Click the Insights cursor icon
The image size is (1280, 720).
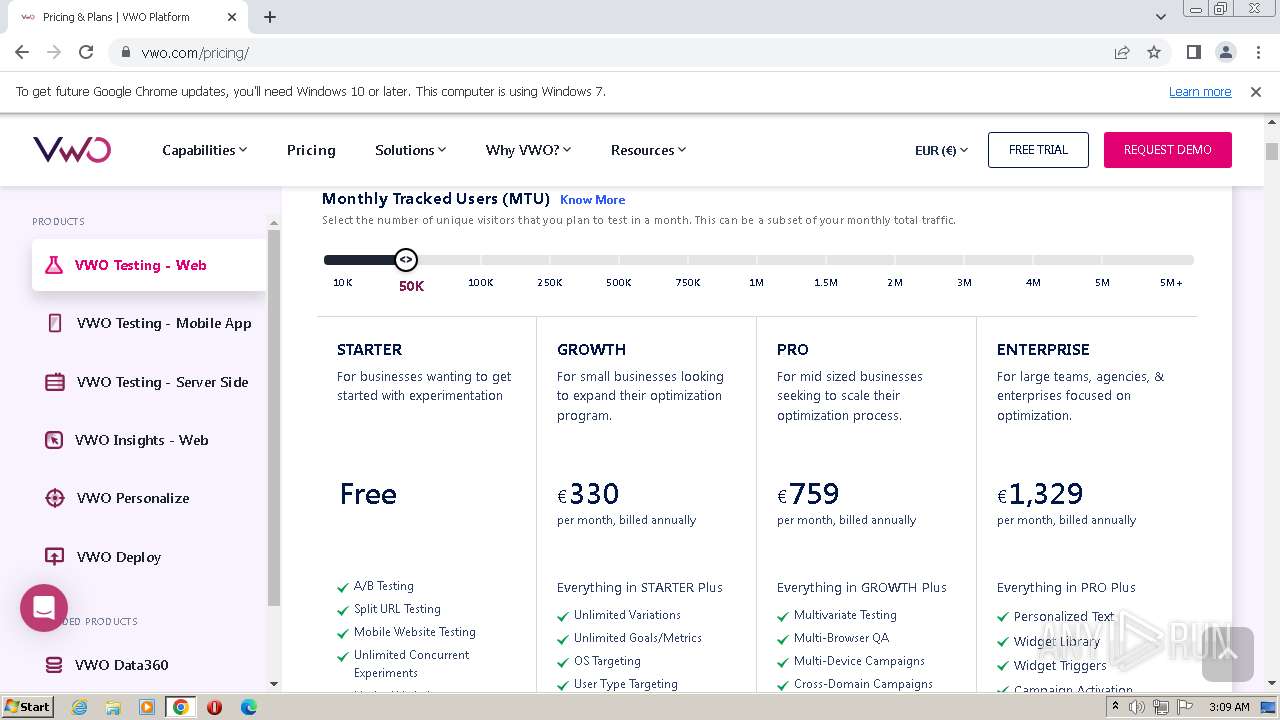[x=55, y=440]
